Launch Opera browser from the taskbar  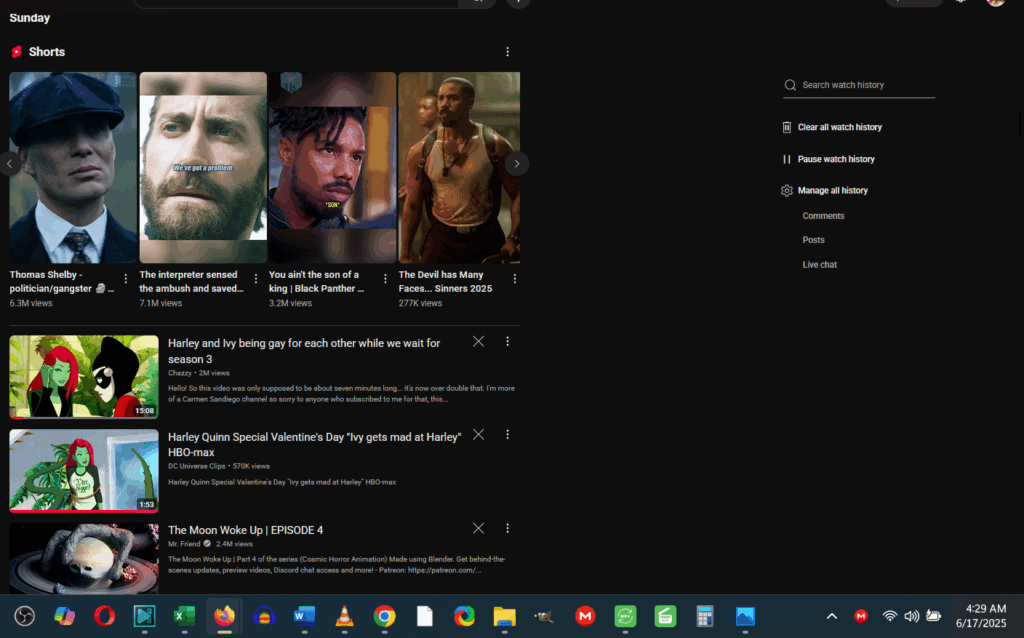click(104, 616)
